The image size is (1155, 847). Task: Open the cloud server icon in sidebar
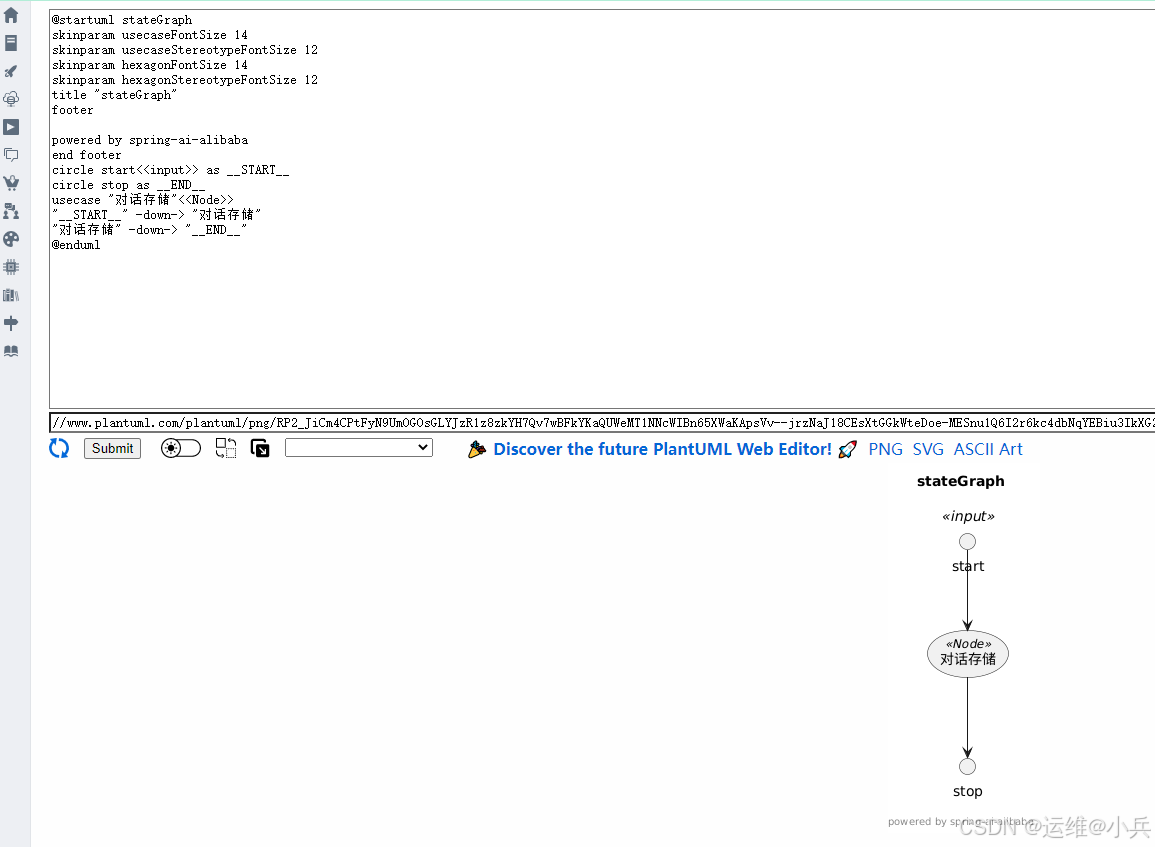[11, 99]
